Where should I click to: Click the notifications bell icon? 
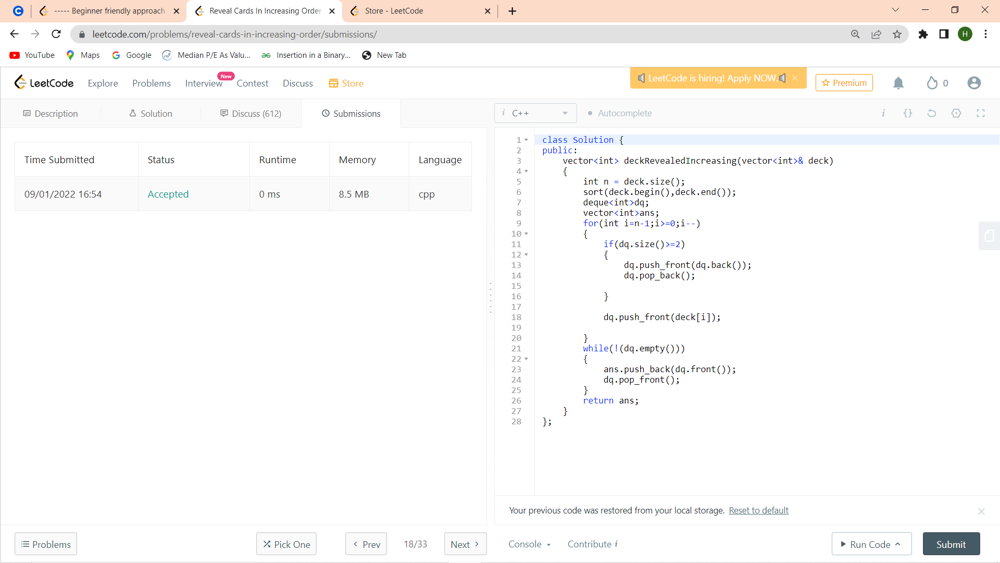pyautogui.click(x=898, y=83)
